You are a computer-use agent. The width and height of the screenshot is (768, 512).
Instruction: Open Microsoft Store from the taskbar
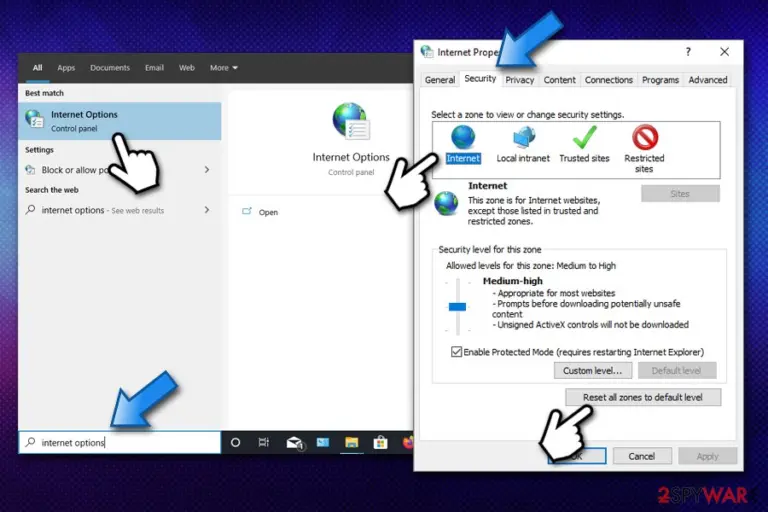coord(381,442)
